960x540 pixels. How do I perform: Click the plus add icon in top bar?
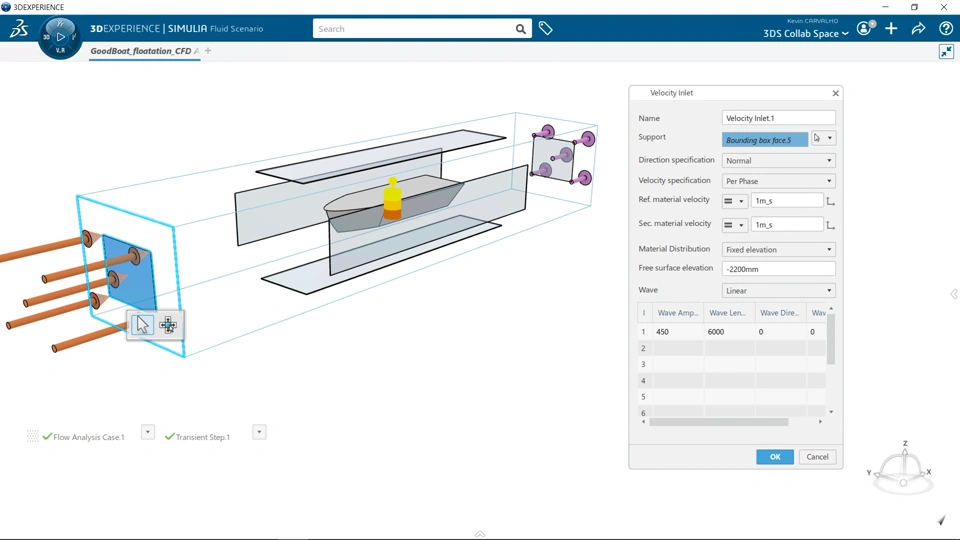point(891,29)
